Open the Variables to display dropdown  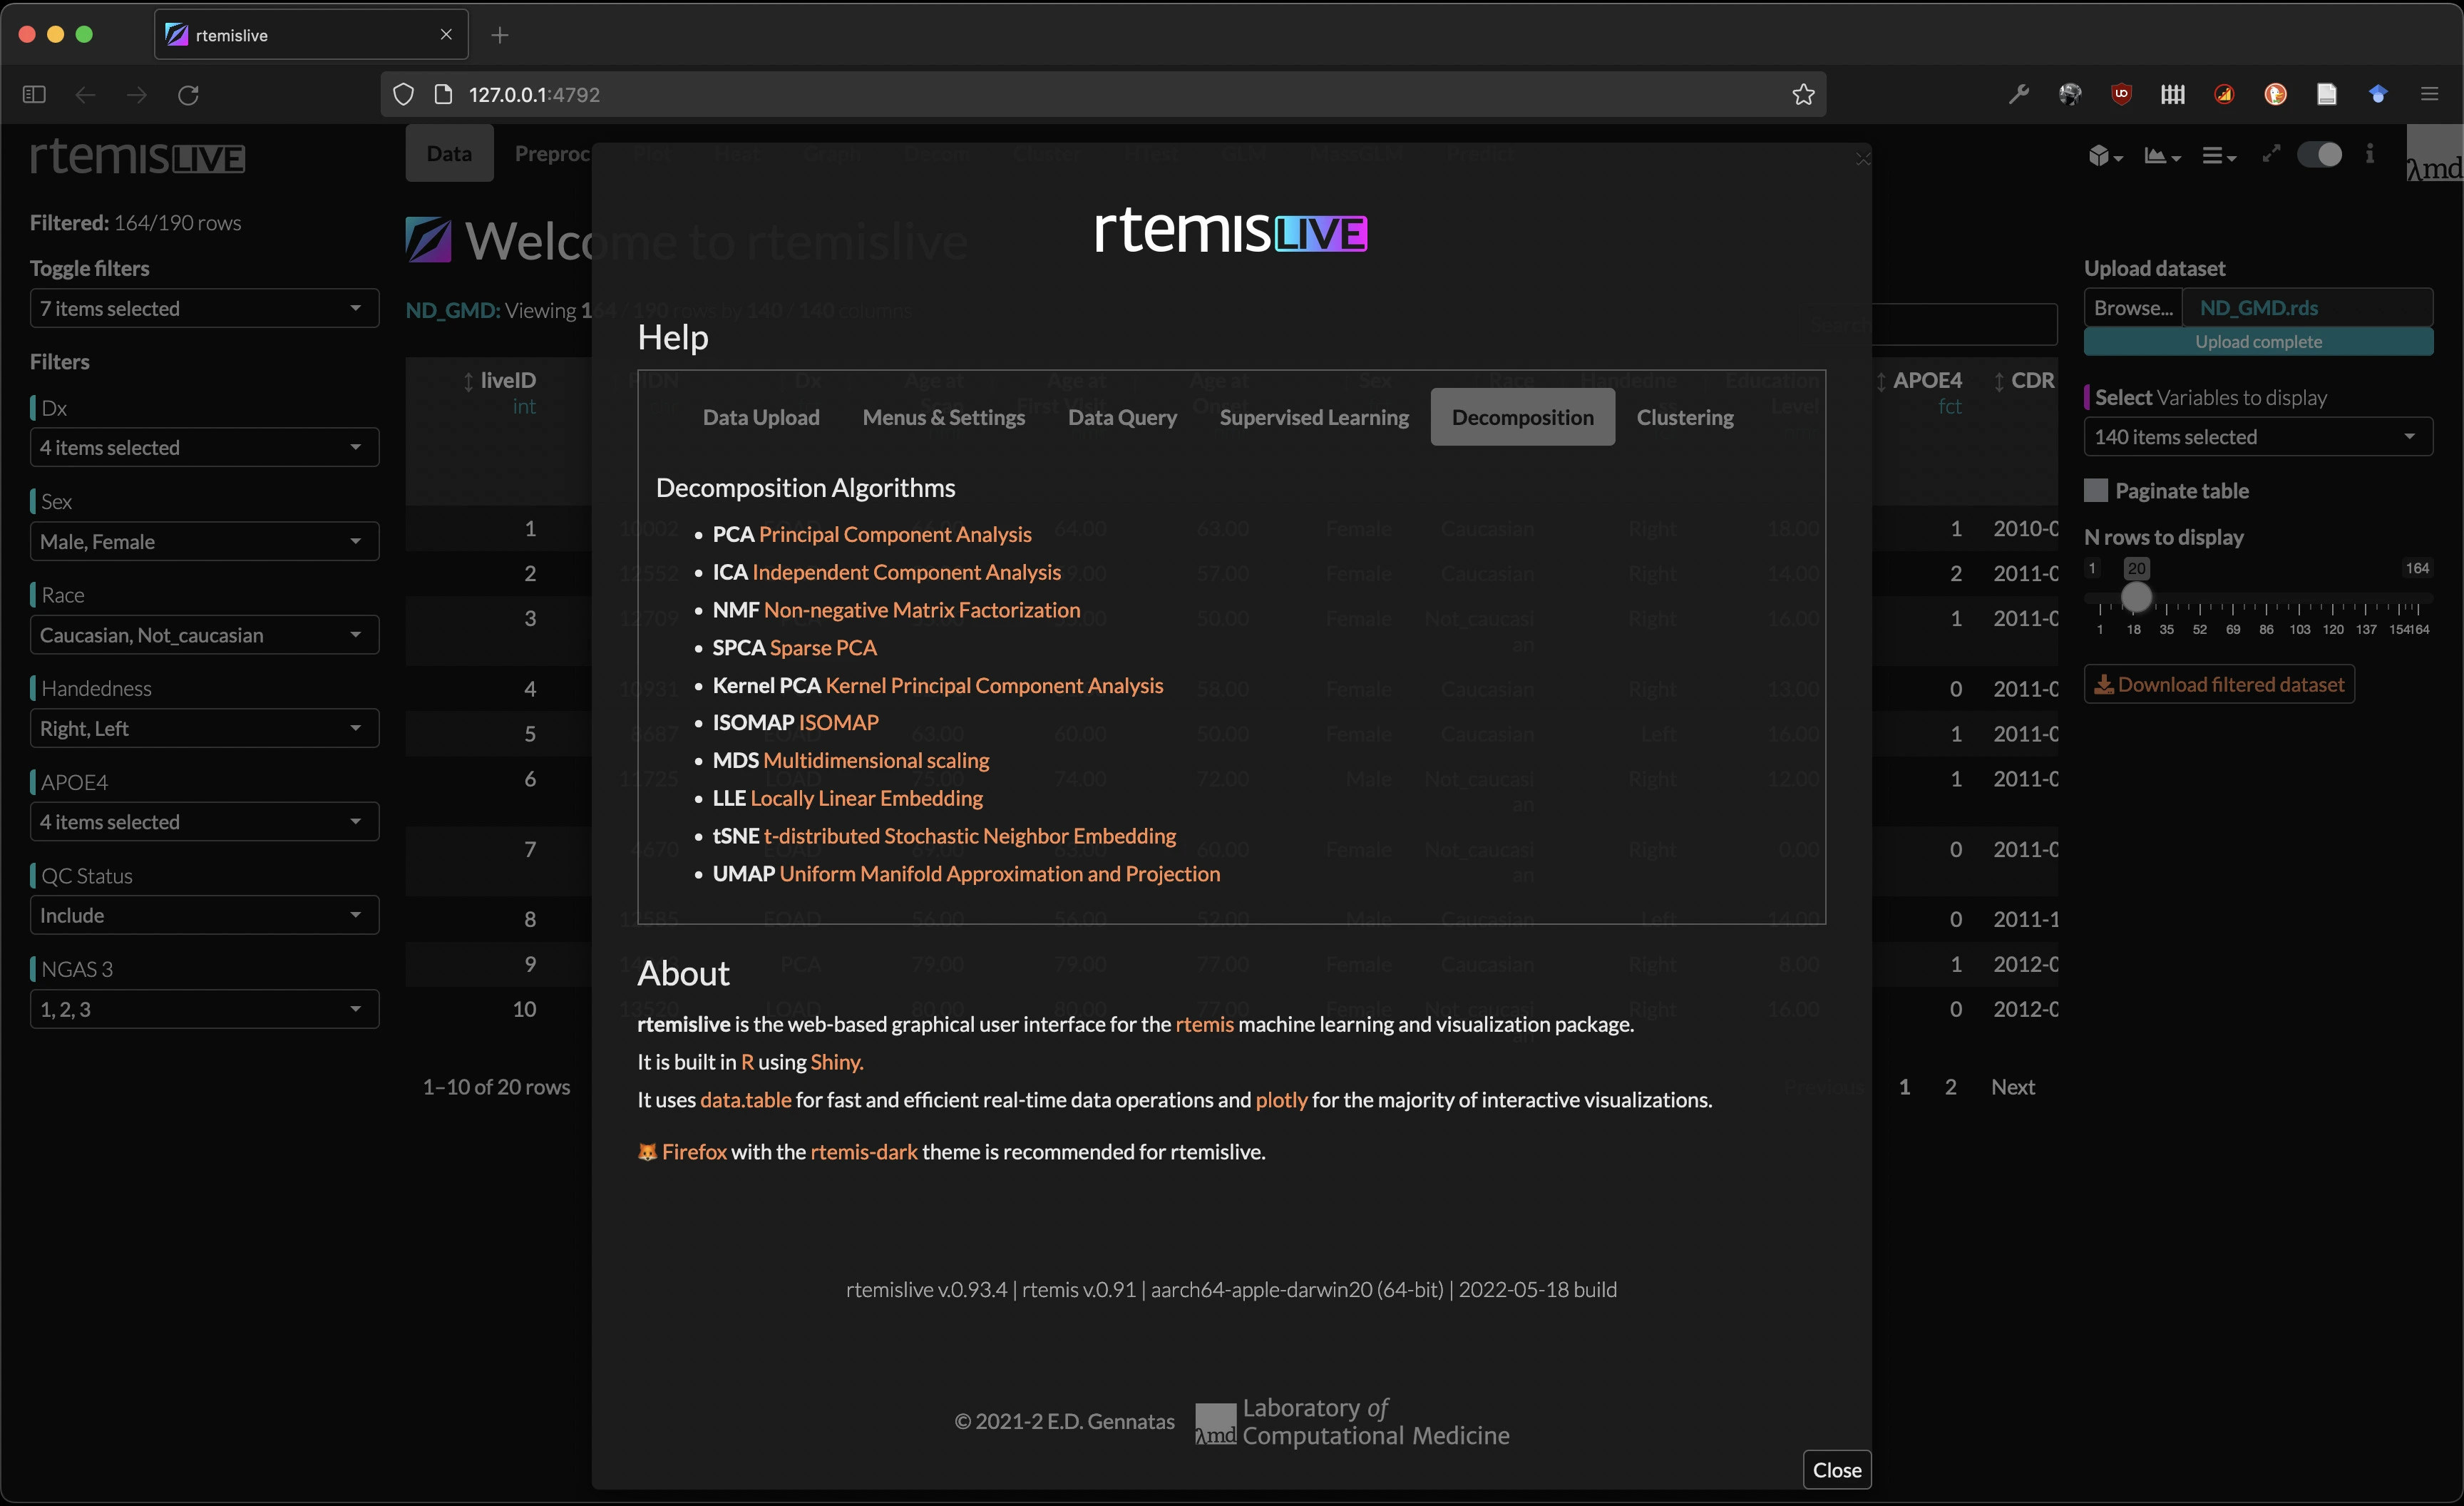pyautogui.click(x=2258, y=436)
